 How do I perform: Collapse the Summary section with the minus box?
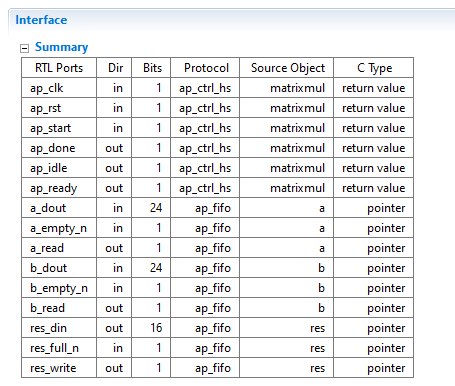[x=24, y=49]
